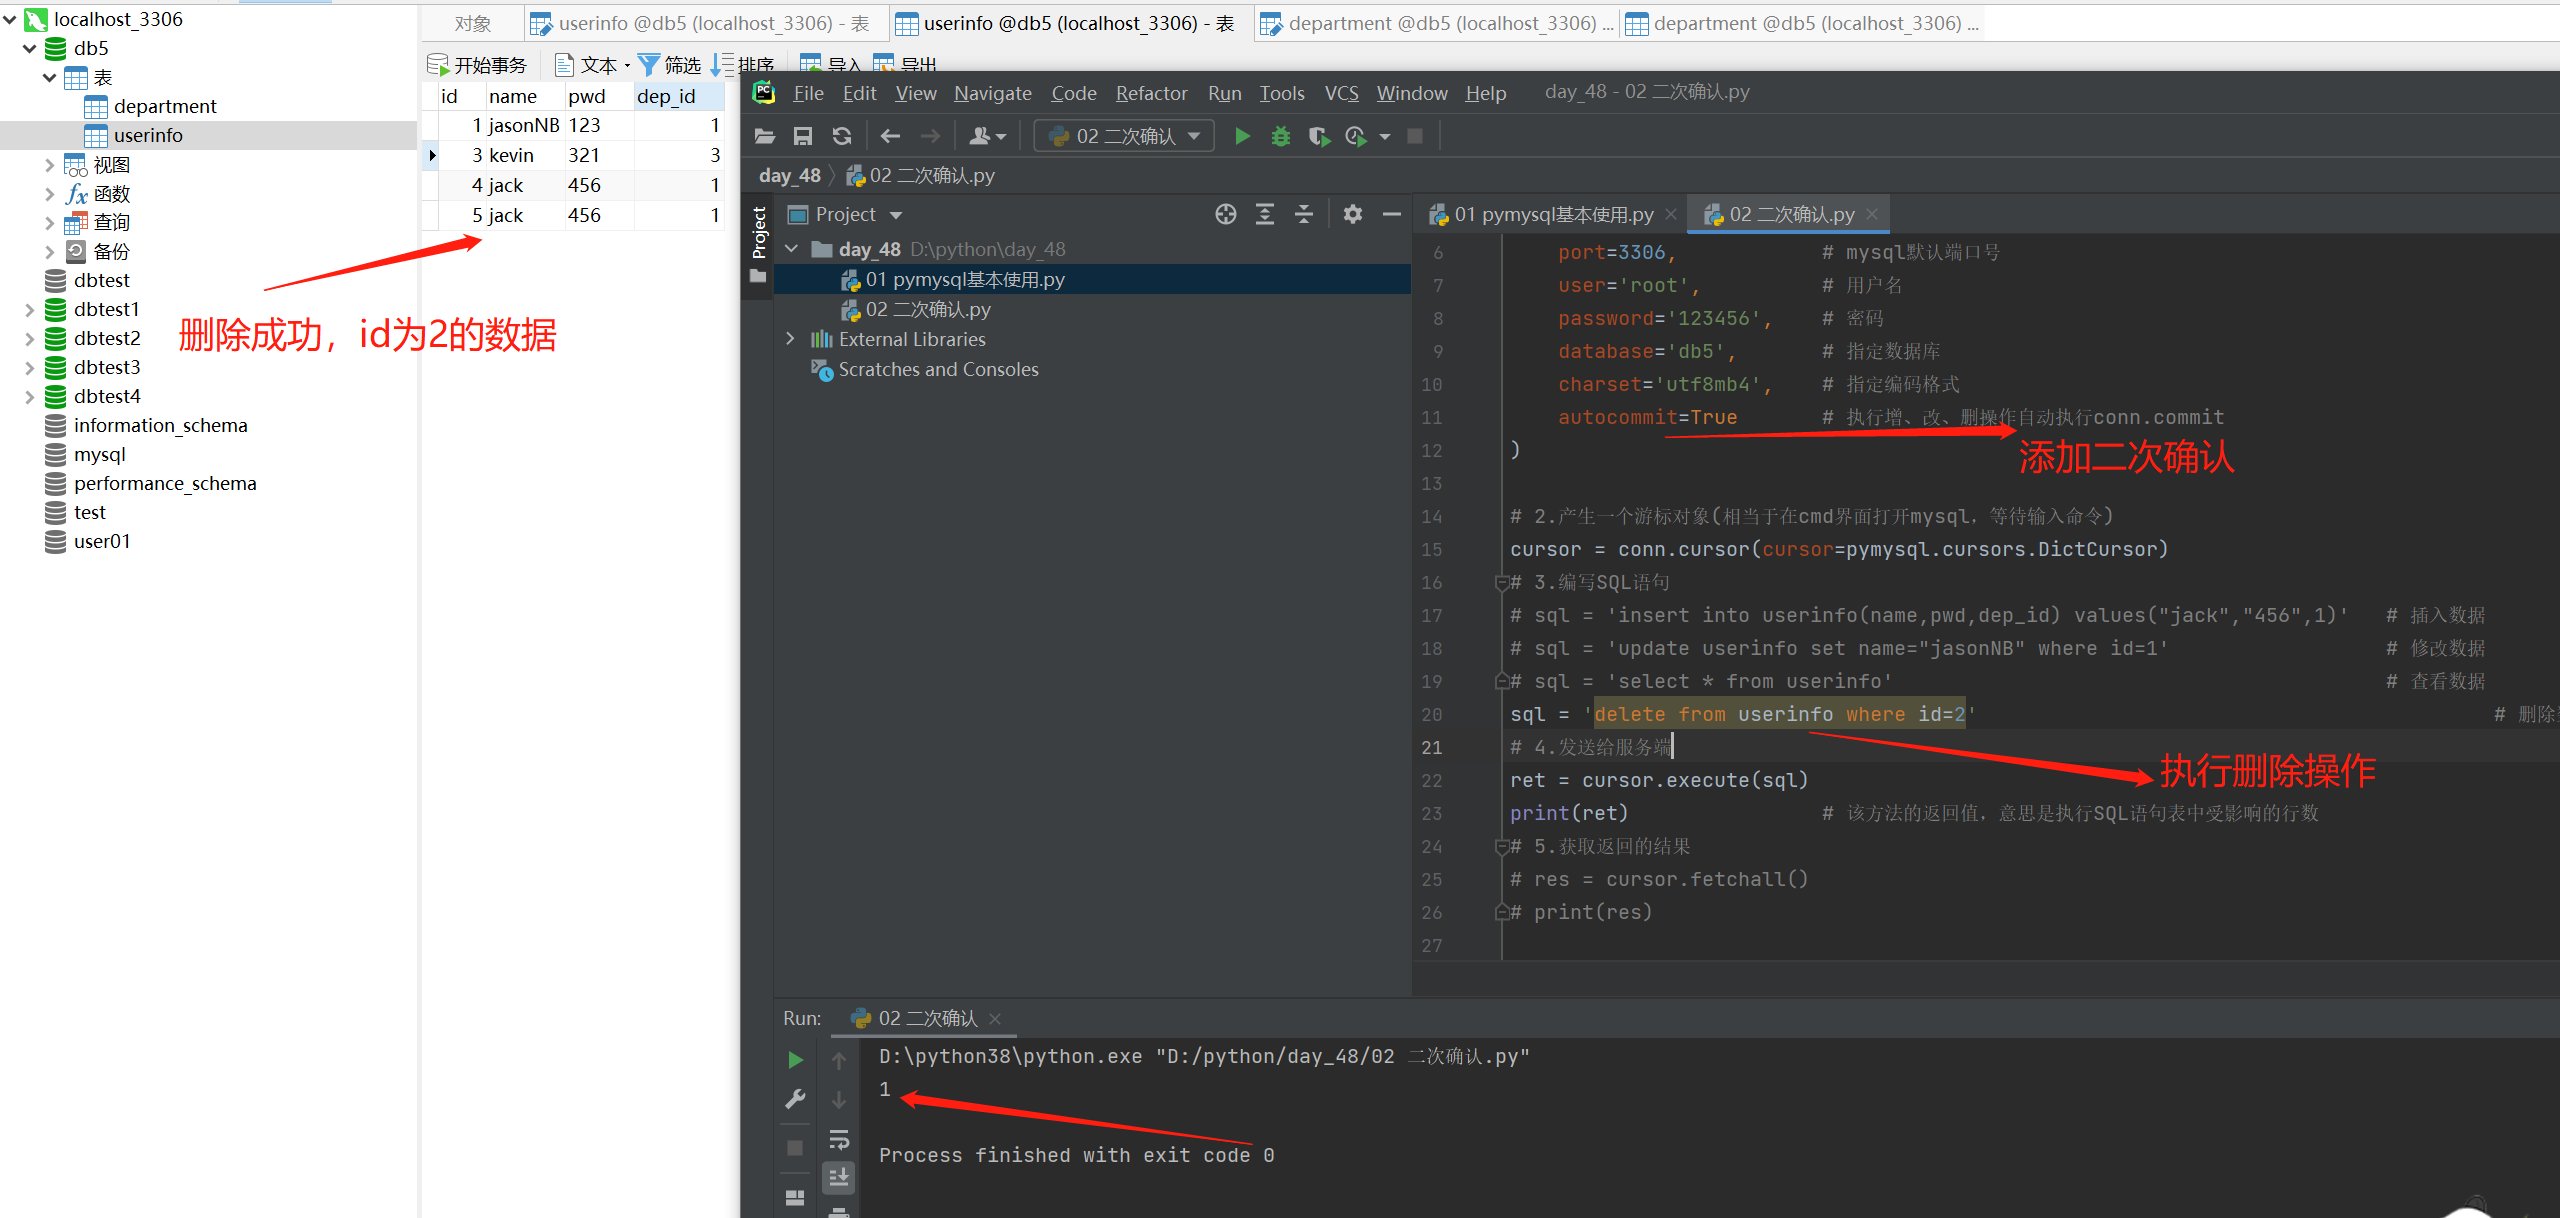Screen dimensions: 2560x1218
Task: Toggle soft-wrap in Run console
Action: point(839,1139)
